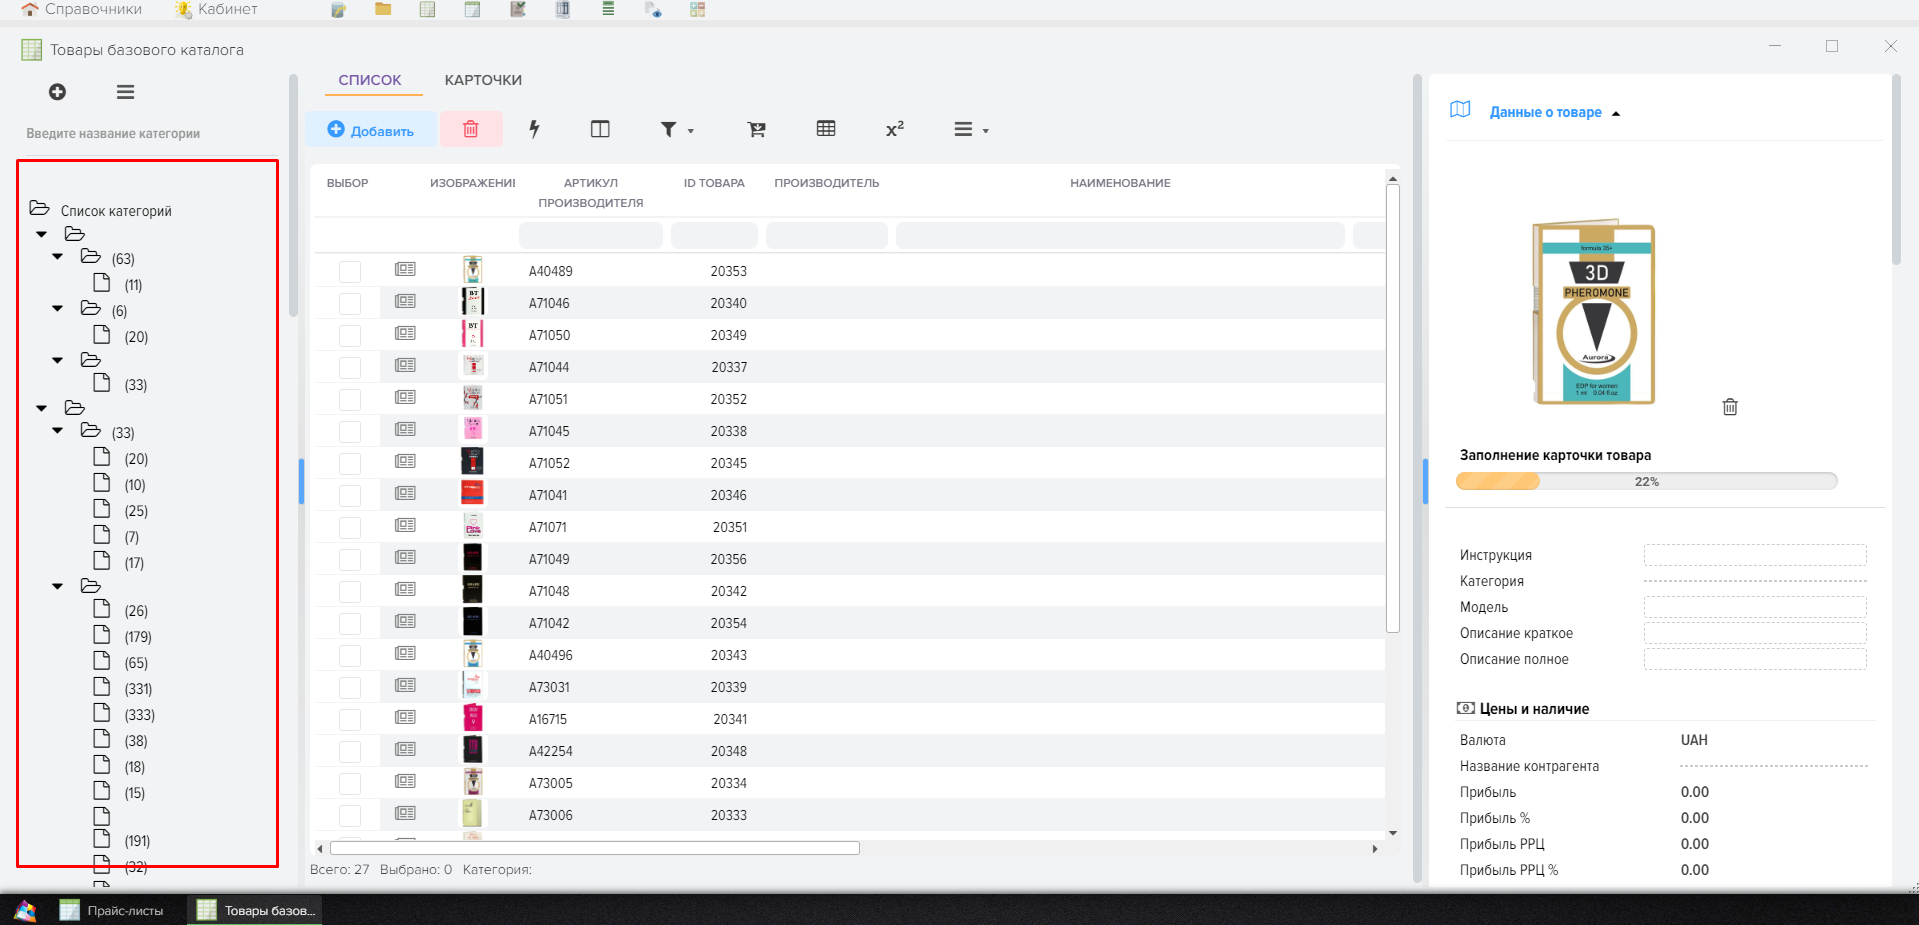
Task: Click the table grid view icon
Action: (826, 129)
